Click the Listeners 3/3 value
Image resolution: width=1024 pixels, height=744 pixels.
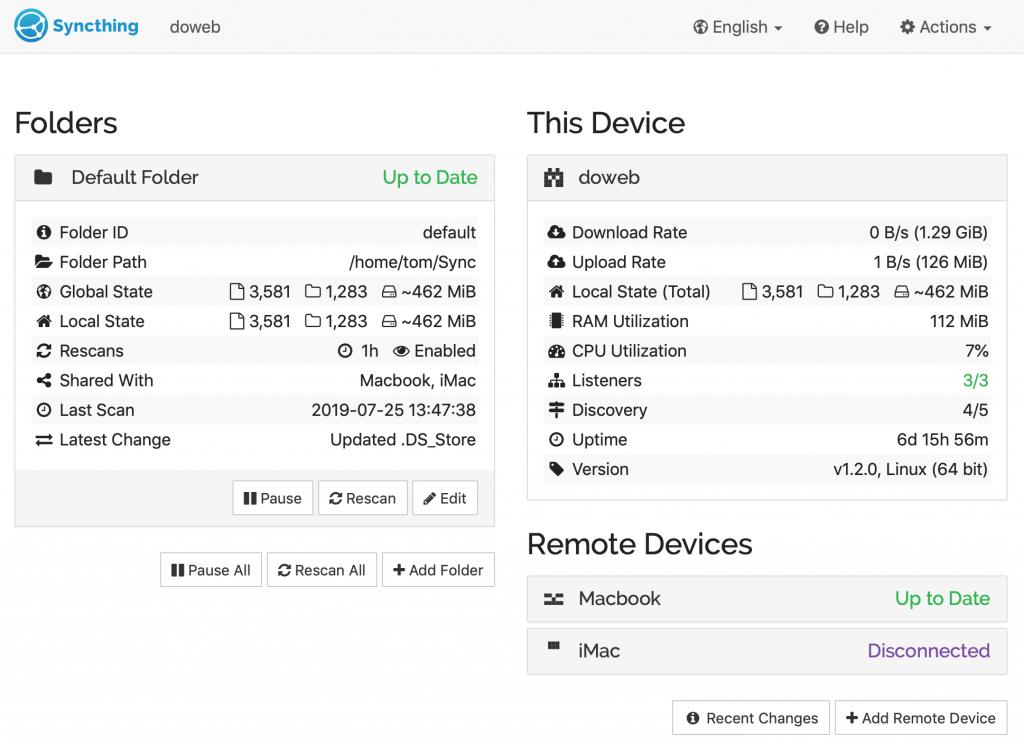975,381
